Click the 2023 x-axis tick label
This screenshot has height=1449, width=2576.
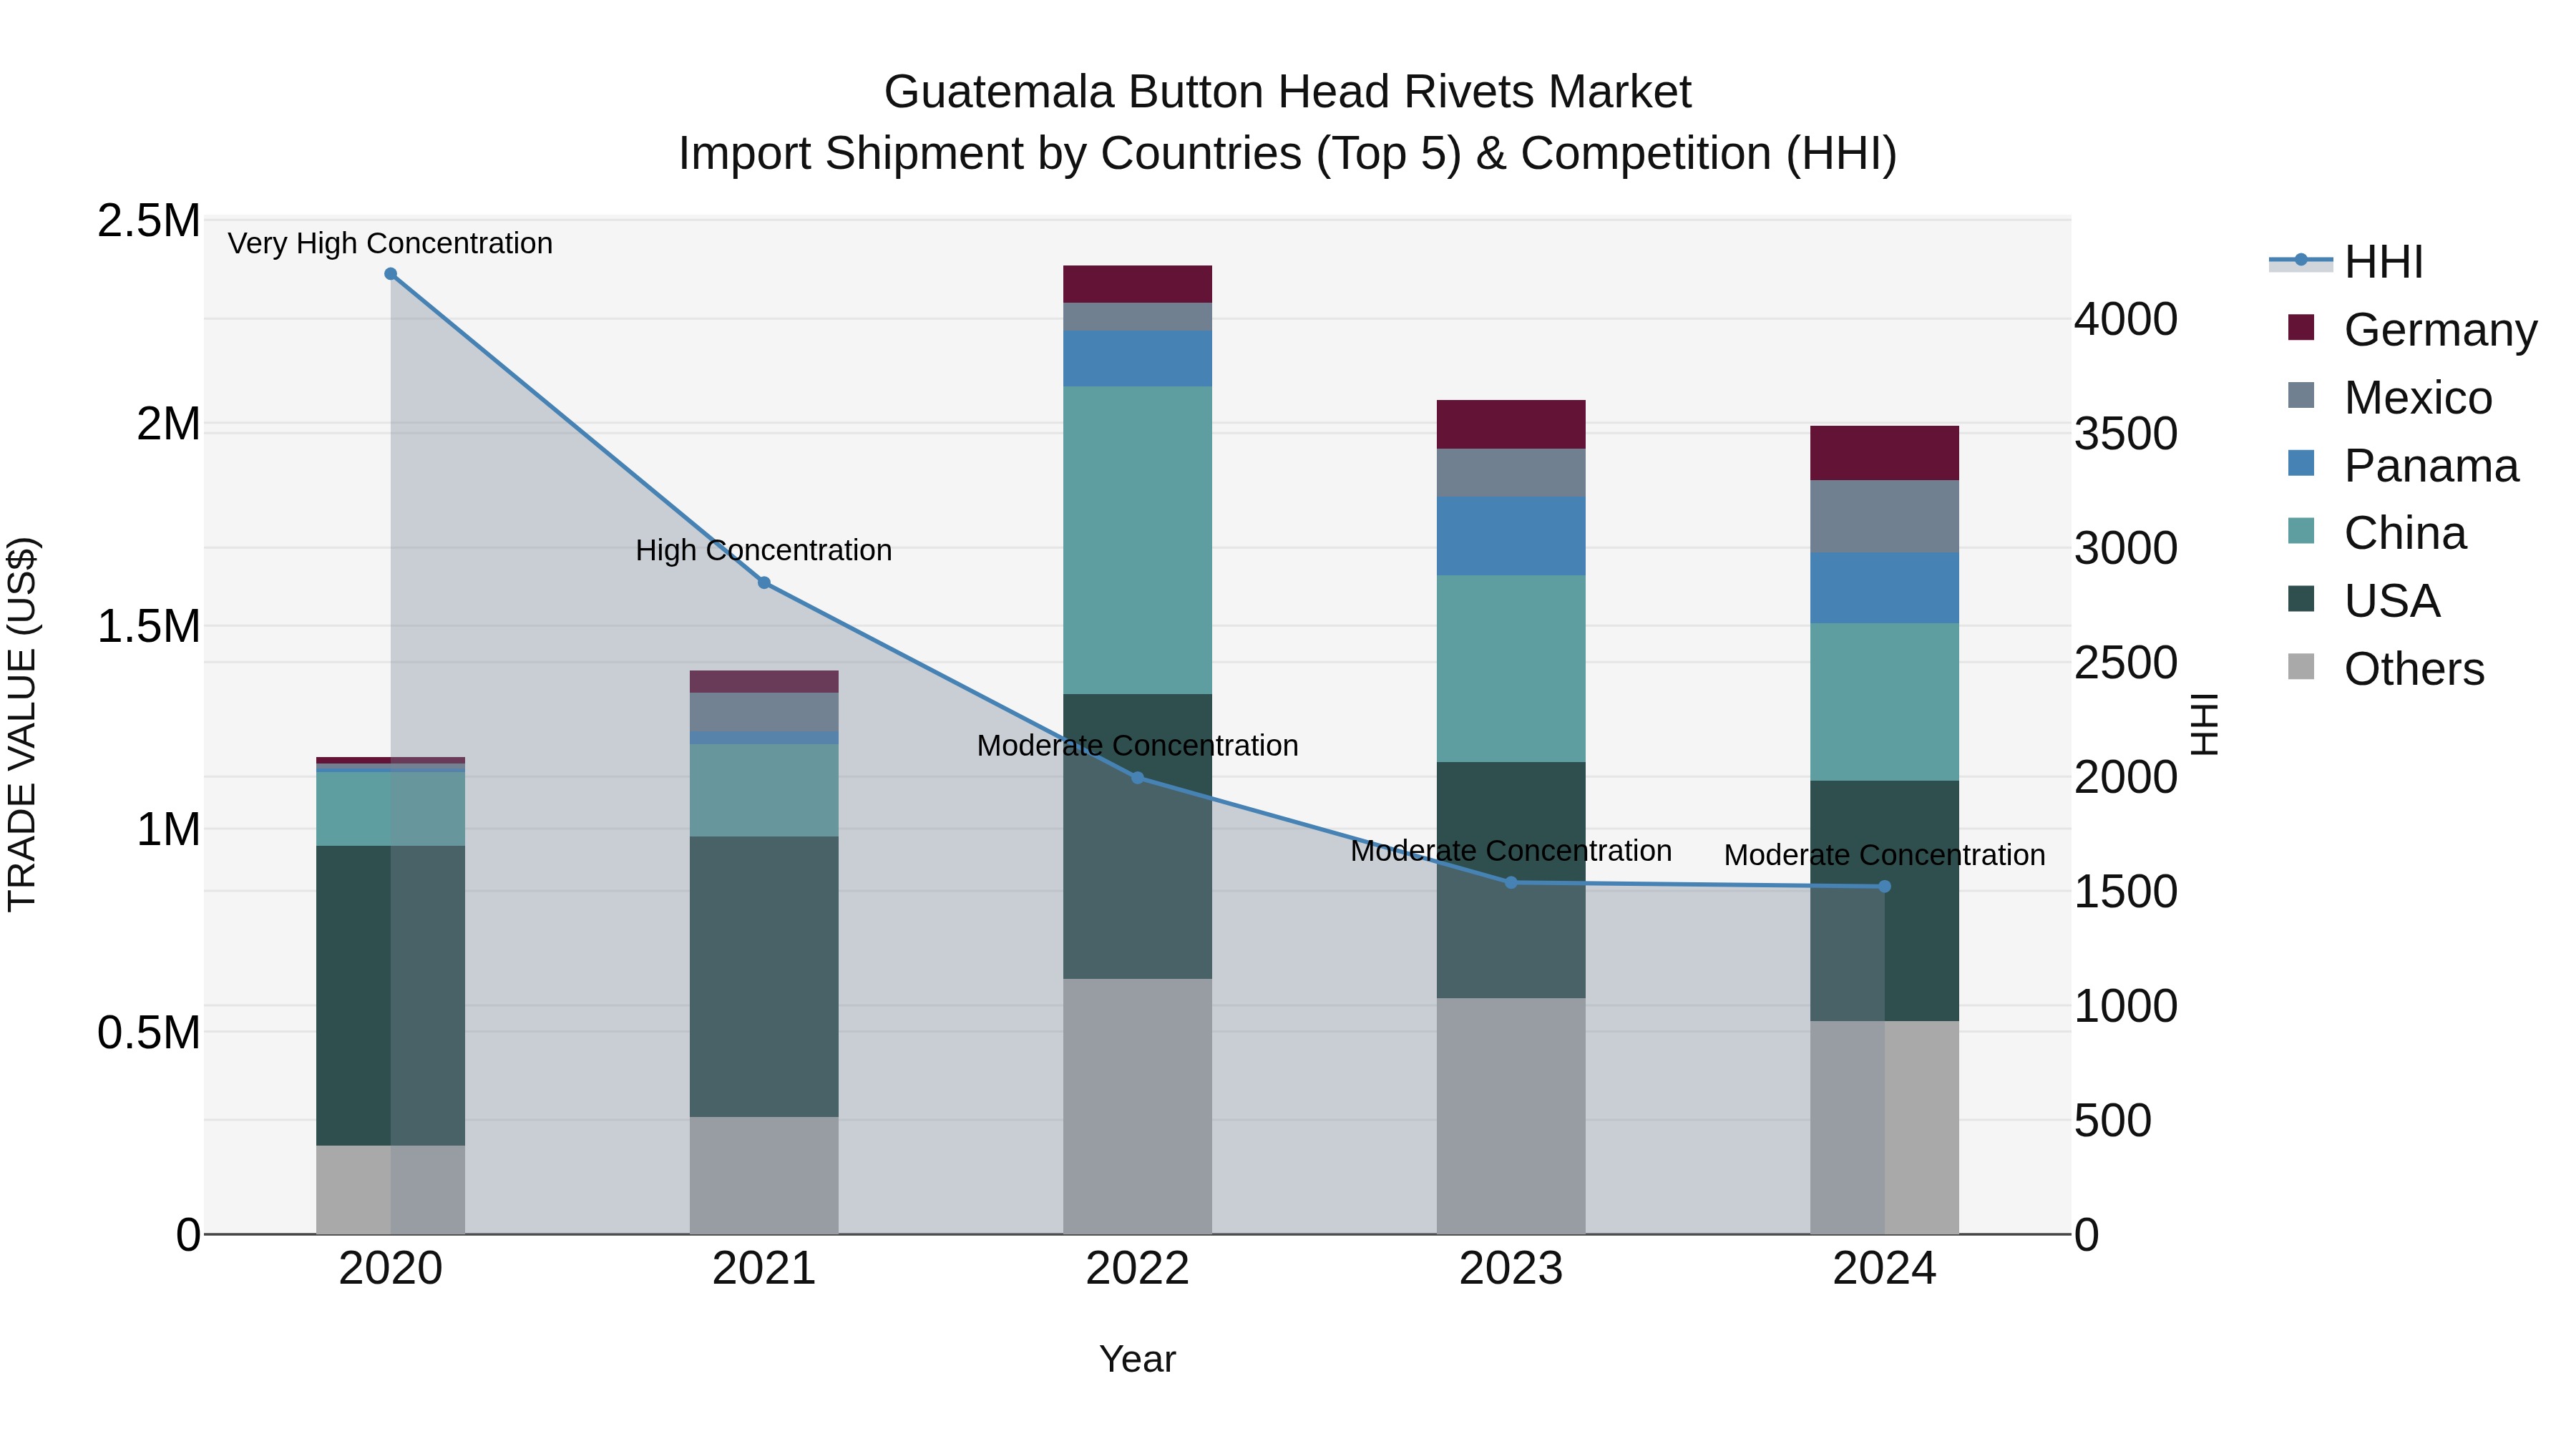pyautogui.click(x=1511, y=1269)
